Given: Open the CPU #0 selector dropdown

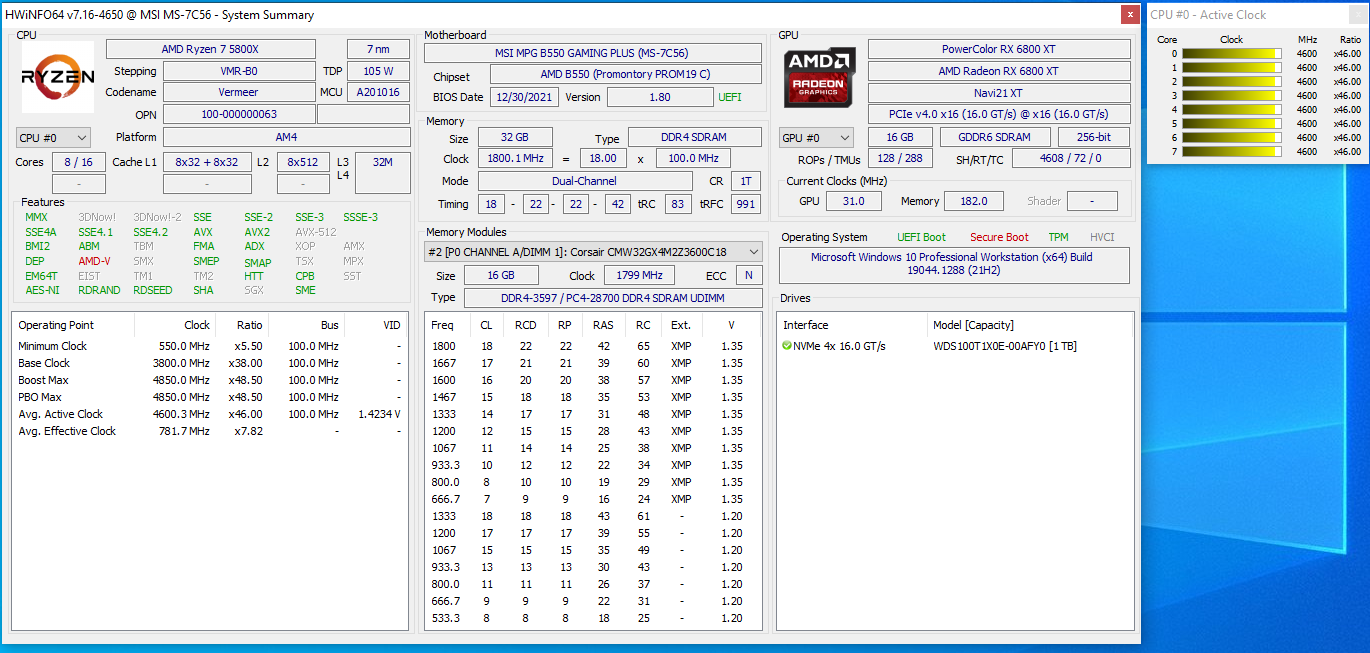Looking at the screenshot, I should (53, 137).
